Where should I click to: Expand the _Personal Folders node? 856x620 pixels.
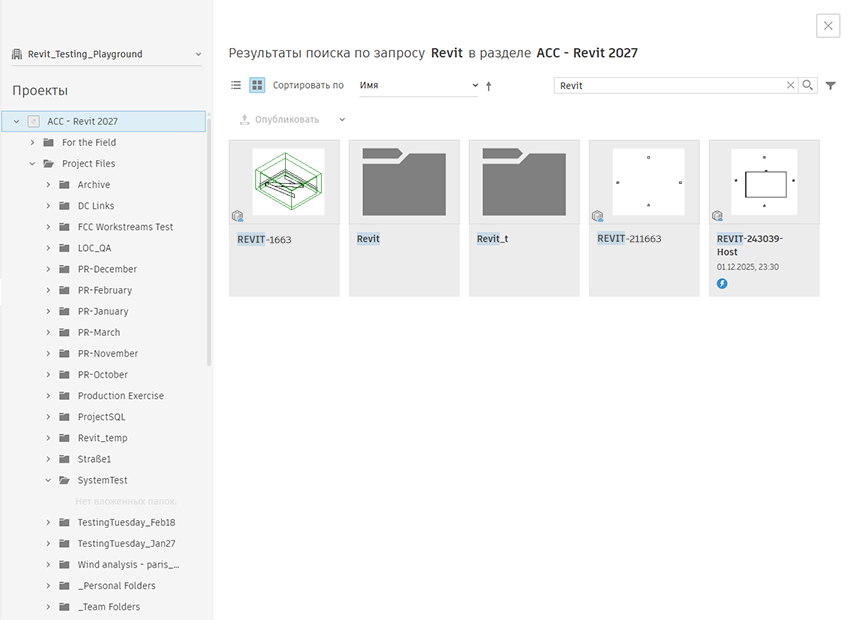click(x=48, y=586)
